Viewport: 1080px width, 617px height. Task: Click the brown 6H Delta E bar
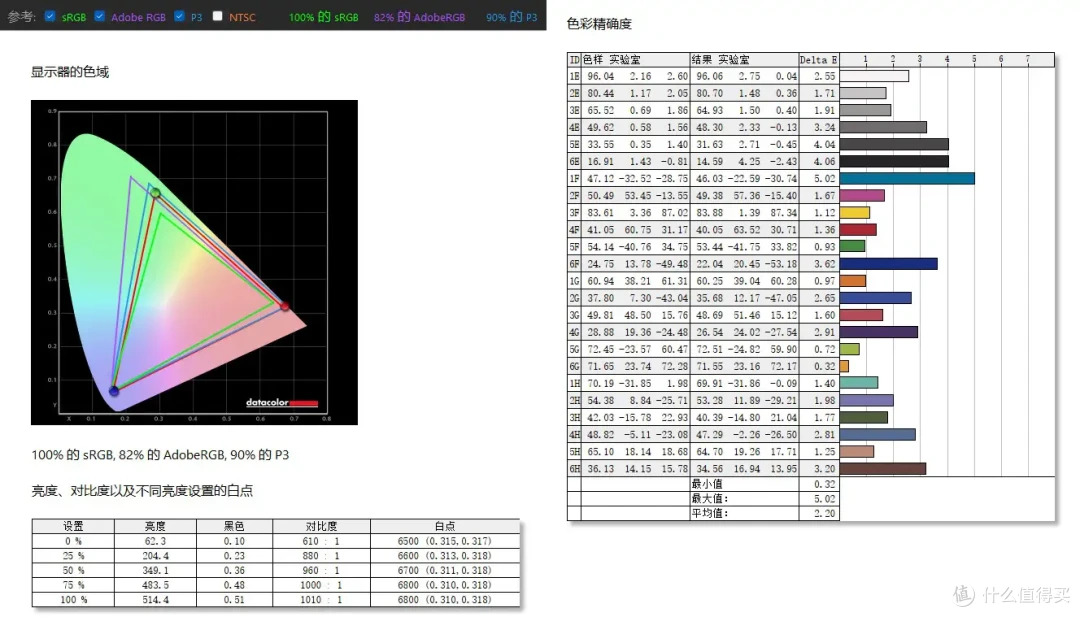click(x=883, y=469)
